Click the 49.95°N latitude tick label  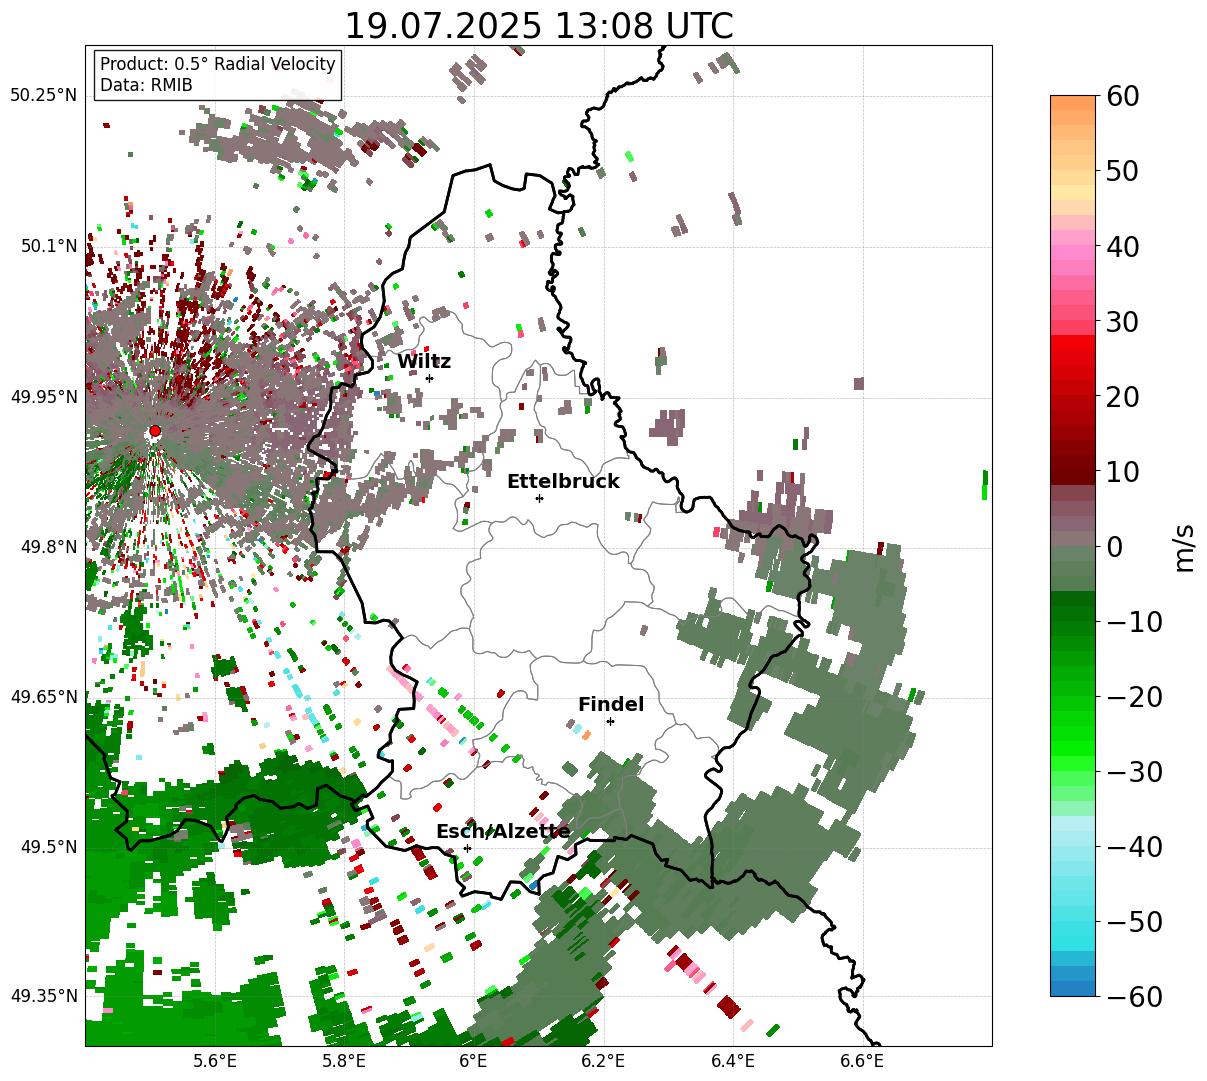[44, 397]
